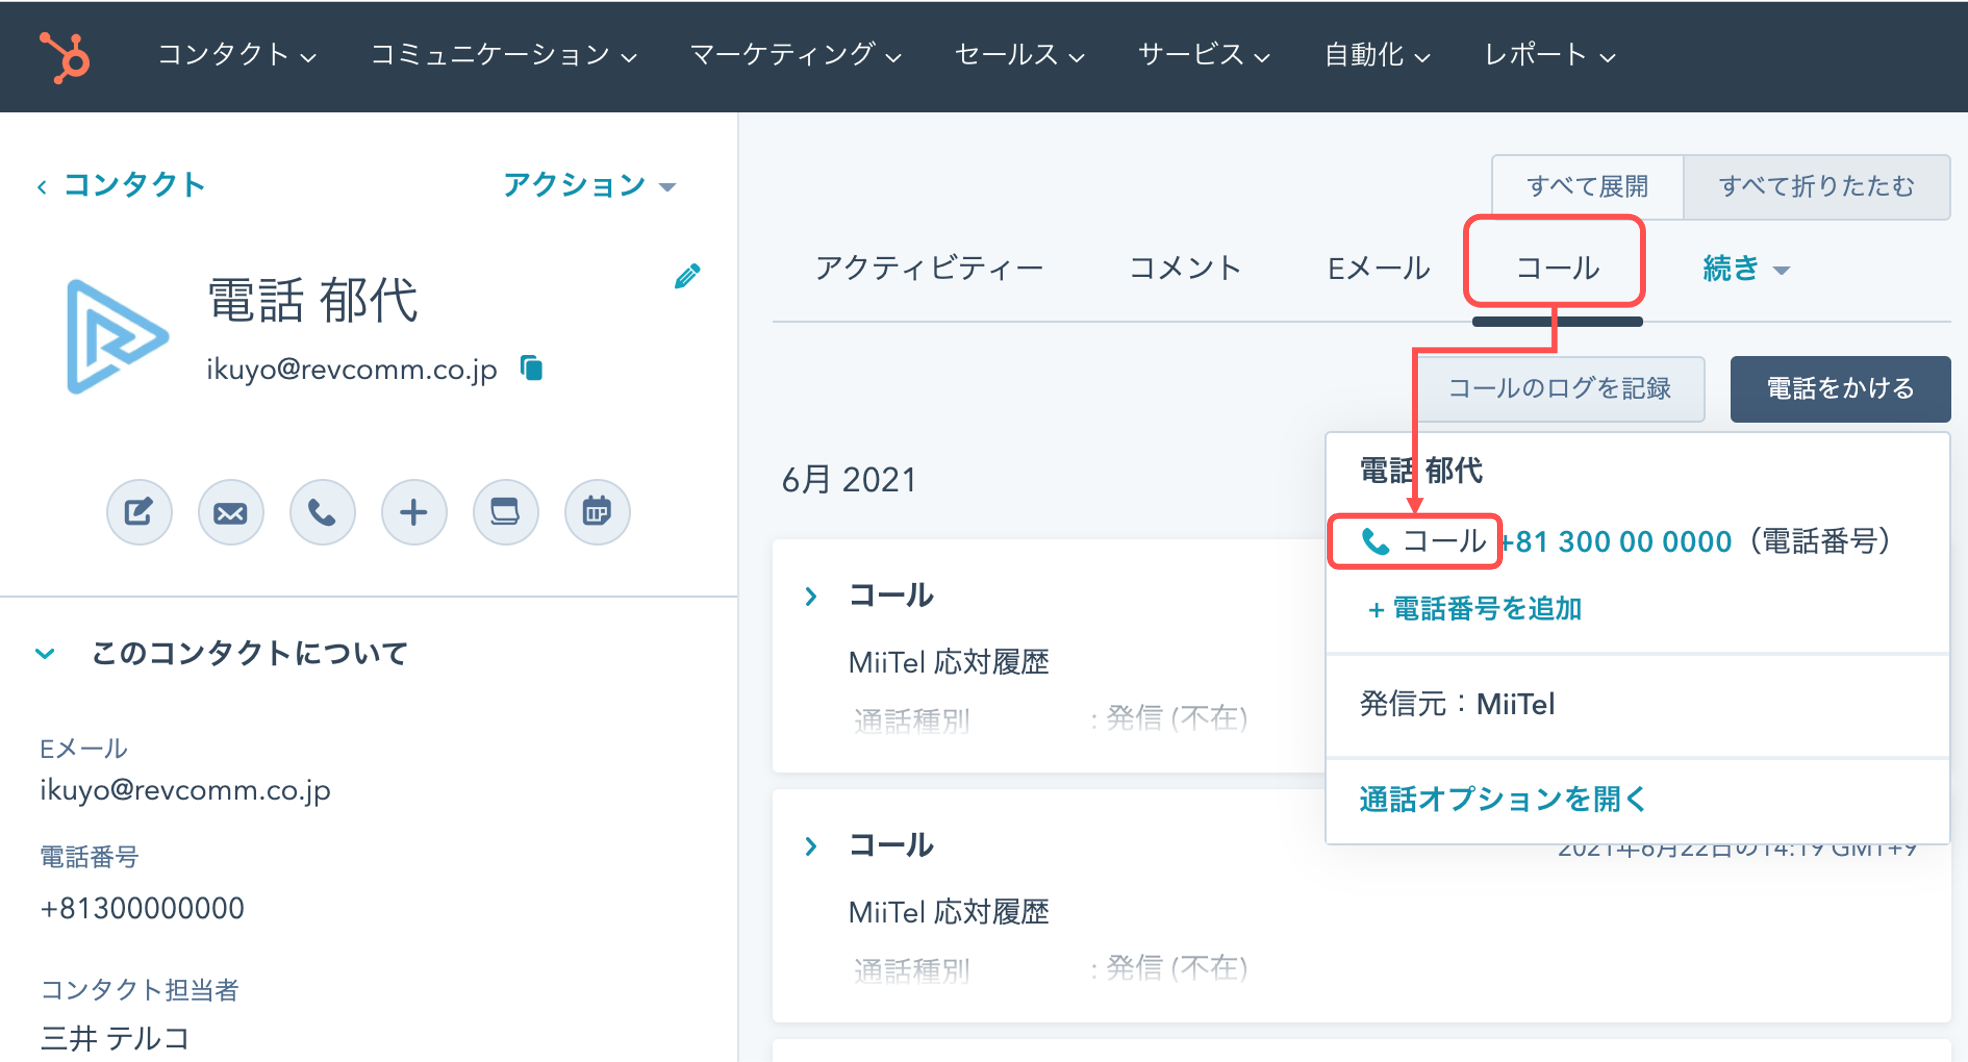This screenshot has width=1968, height=1062.
Task: Collapse the このコンタクトについて section
Action: (45, 654)
